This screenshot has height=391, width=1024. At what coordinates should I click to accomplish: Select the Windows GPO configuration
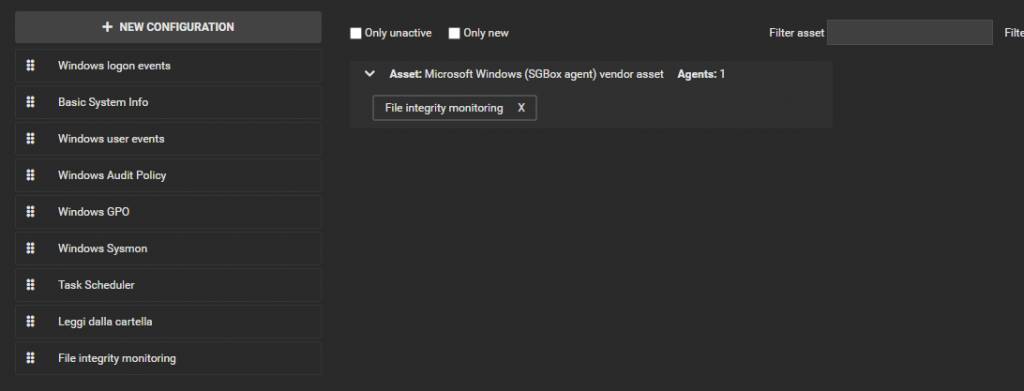pos(168,212)
